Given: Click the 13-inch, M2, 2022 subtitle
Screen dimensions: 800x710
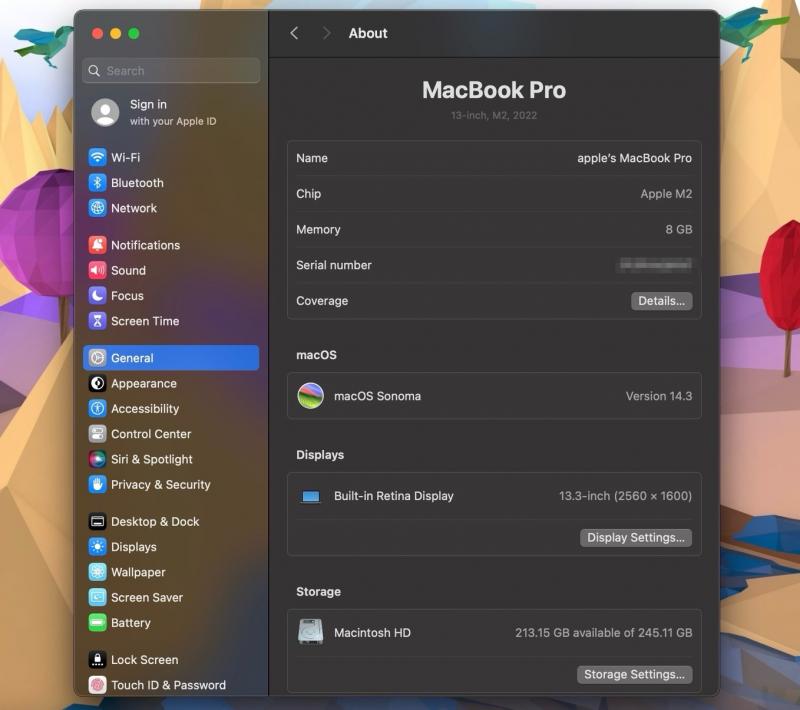Looking at the screenshot, I should [494, 115].
